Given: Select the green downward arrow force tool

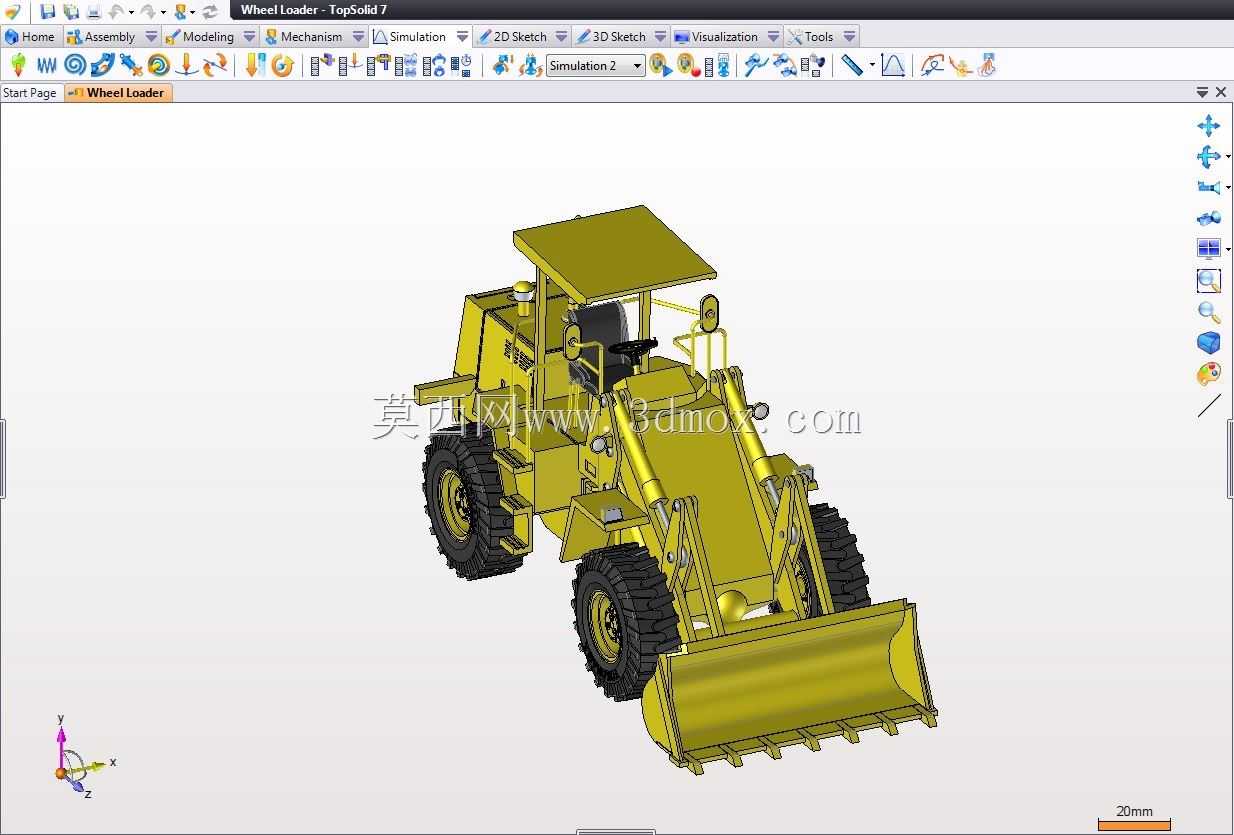Looking at the screenshot, I should 18,66.
